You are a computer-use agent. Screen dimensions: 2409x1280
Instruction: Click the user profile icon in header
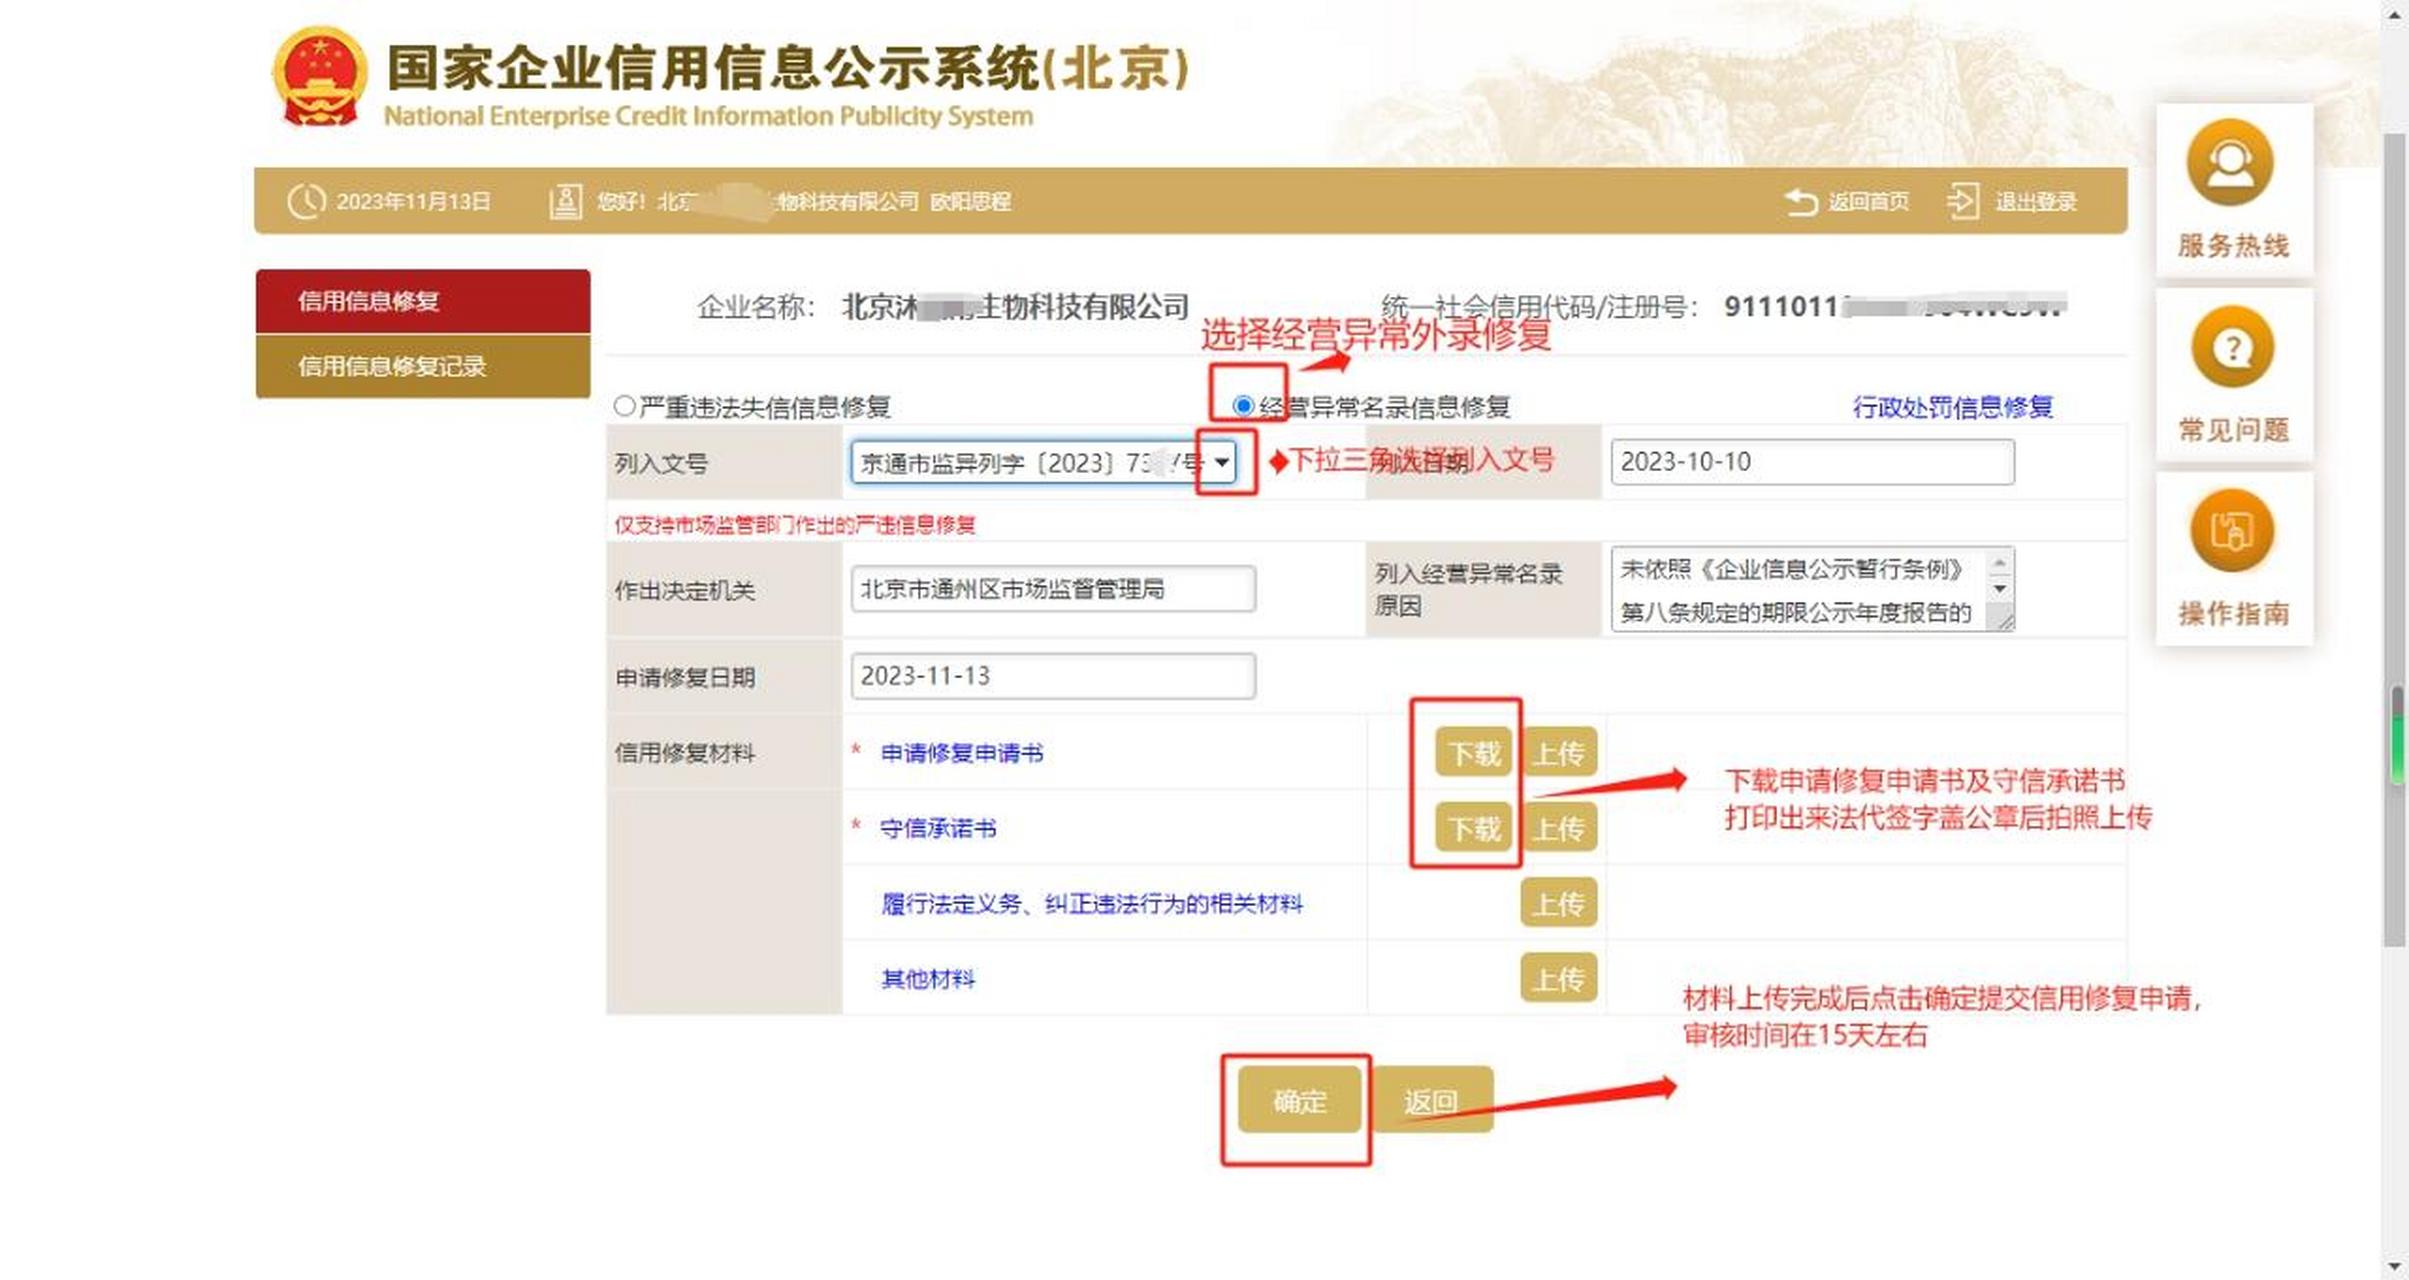(x=565, y=201)
